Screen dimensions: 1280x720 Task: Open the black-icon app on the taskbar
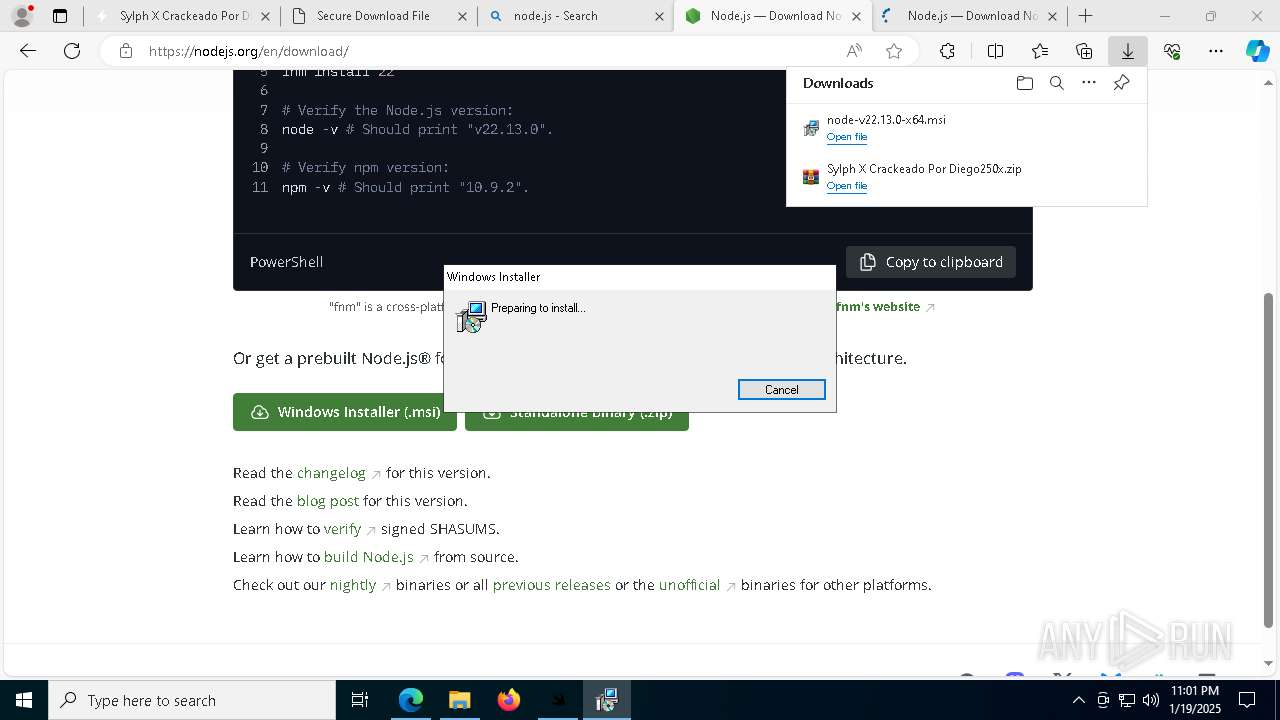click(557, 700)
